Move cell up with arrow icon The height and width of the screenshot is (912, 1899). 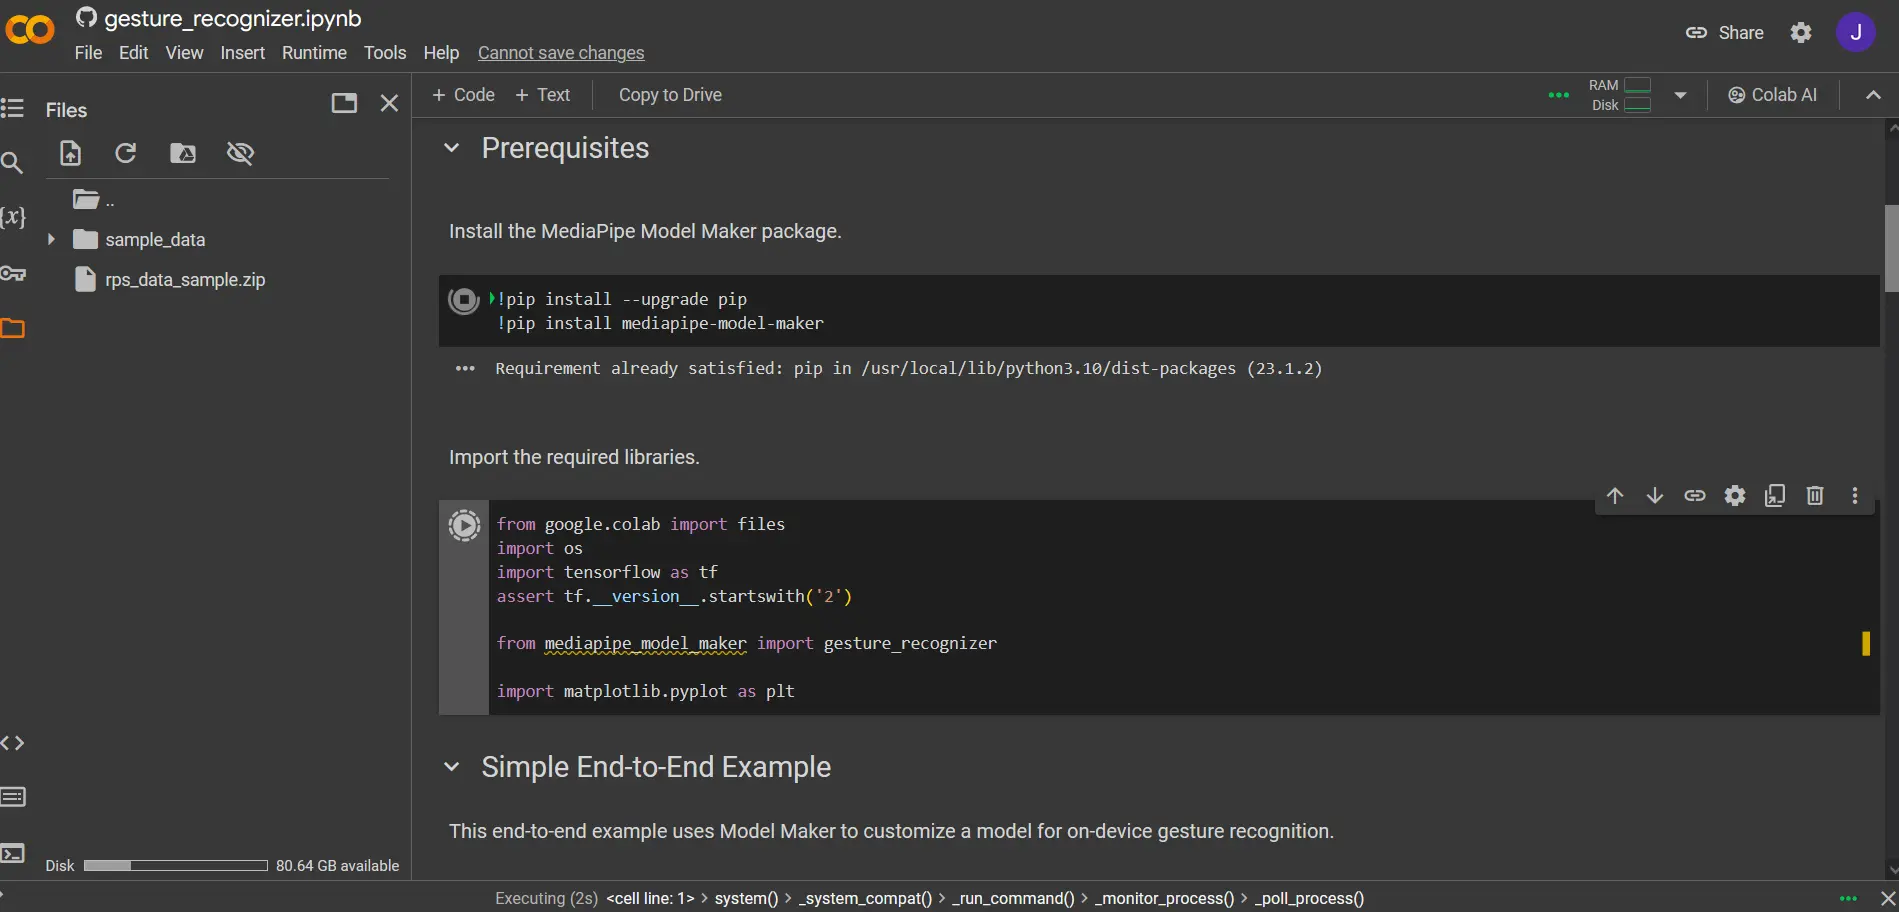tap(1615, 496)
